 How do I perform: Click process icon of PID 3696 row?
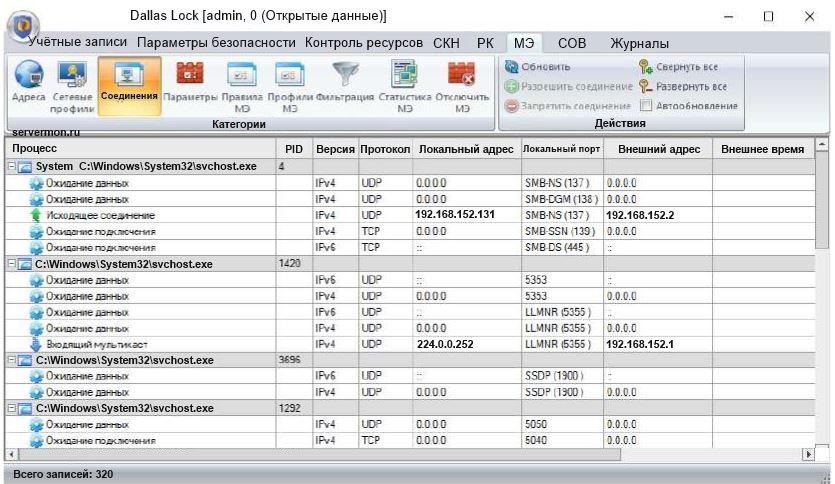coord(24,360)
